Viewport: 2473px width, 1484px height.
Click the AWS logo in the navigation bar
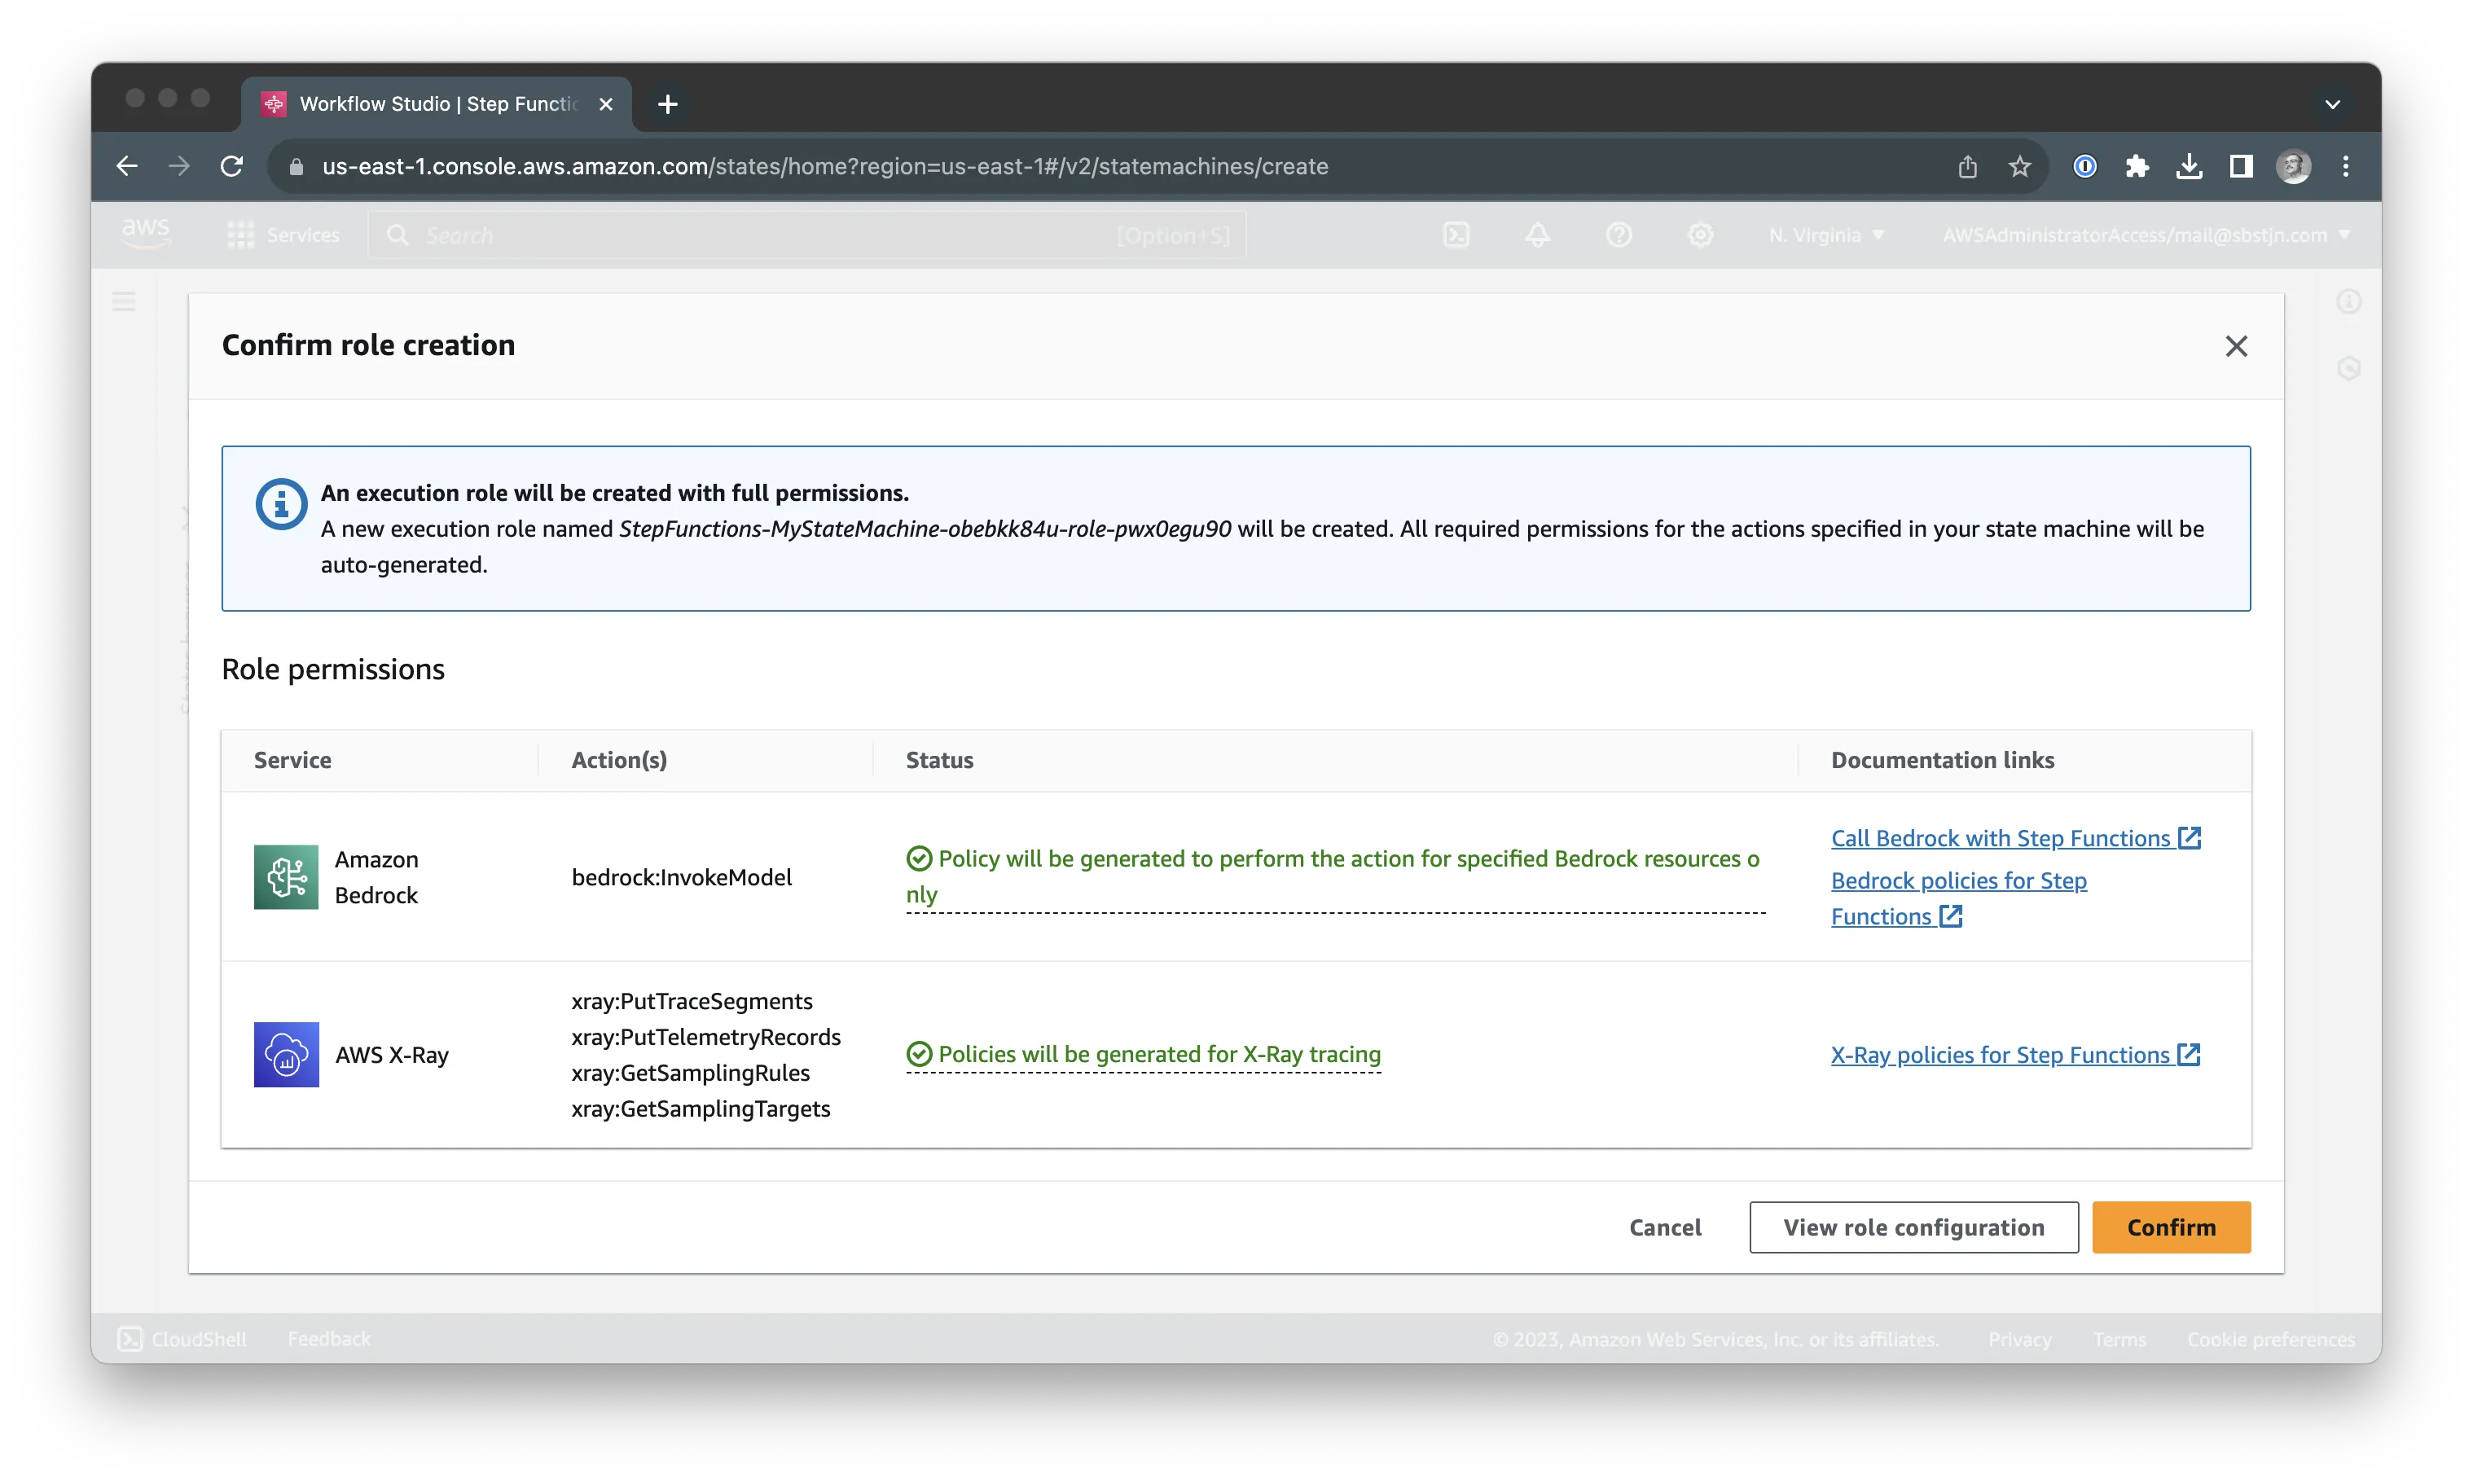tap(144, 232)
